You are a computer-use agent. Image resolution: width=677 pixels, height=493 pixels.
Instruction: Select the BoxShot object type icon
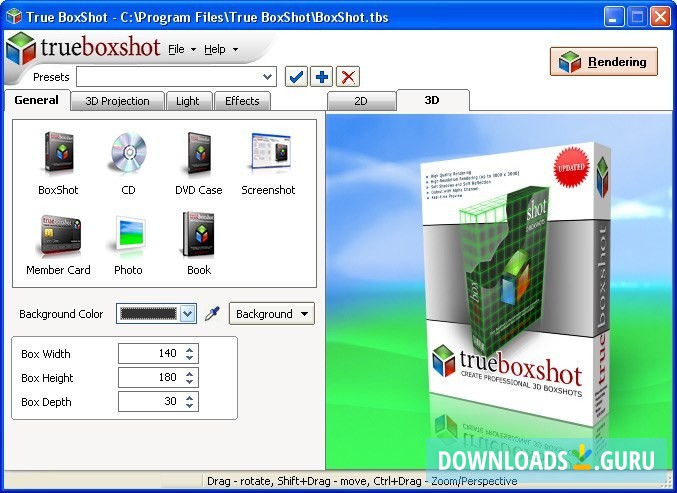[58, 152]
